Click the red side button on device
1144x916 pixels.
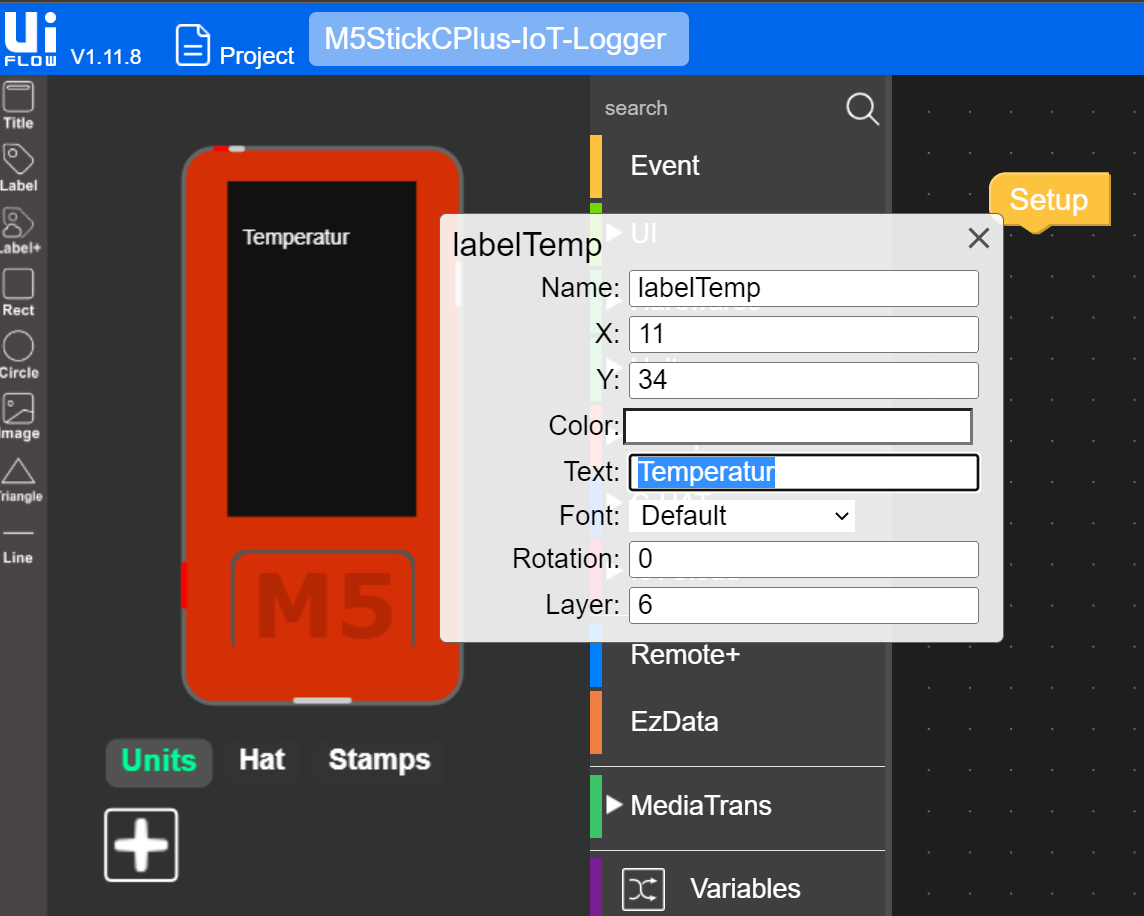185,585
